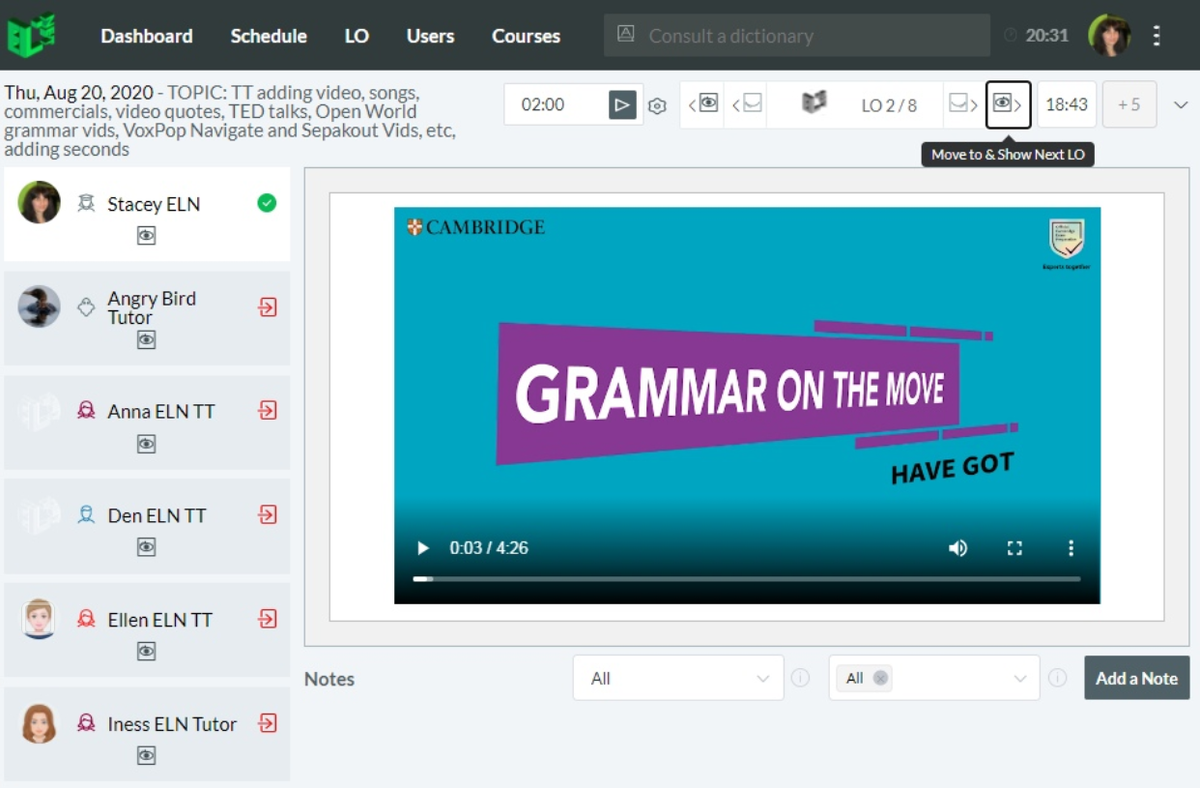Move to previous LO without showing

point(746,104)
